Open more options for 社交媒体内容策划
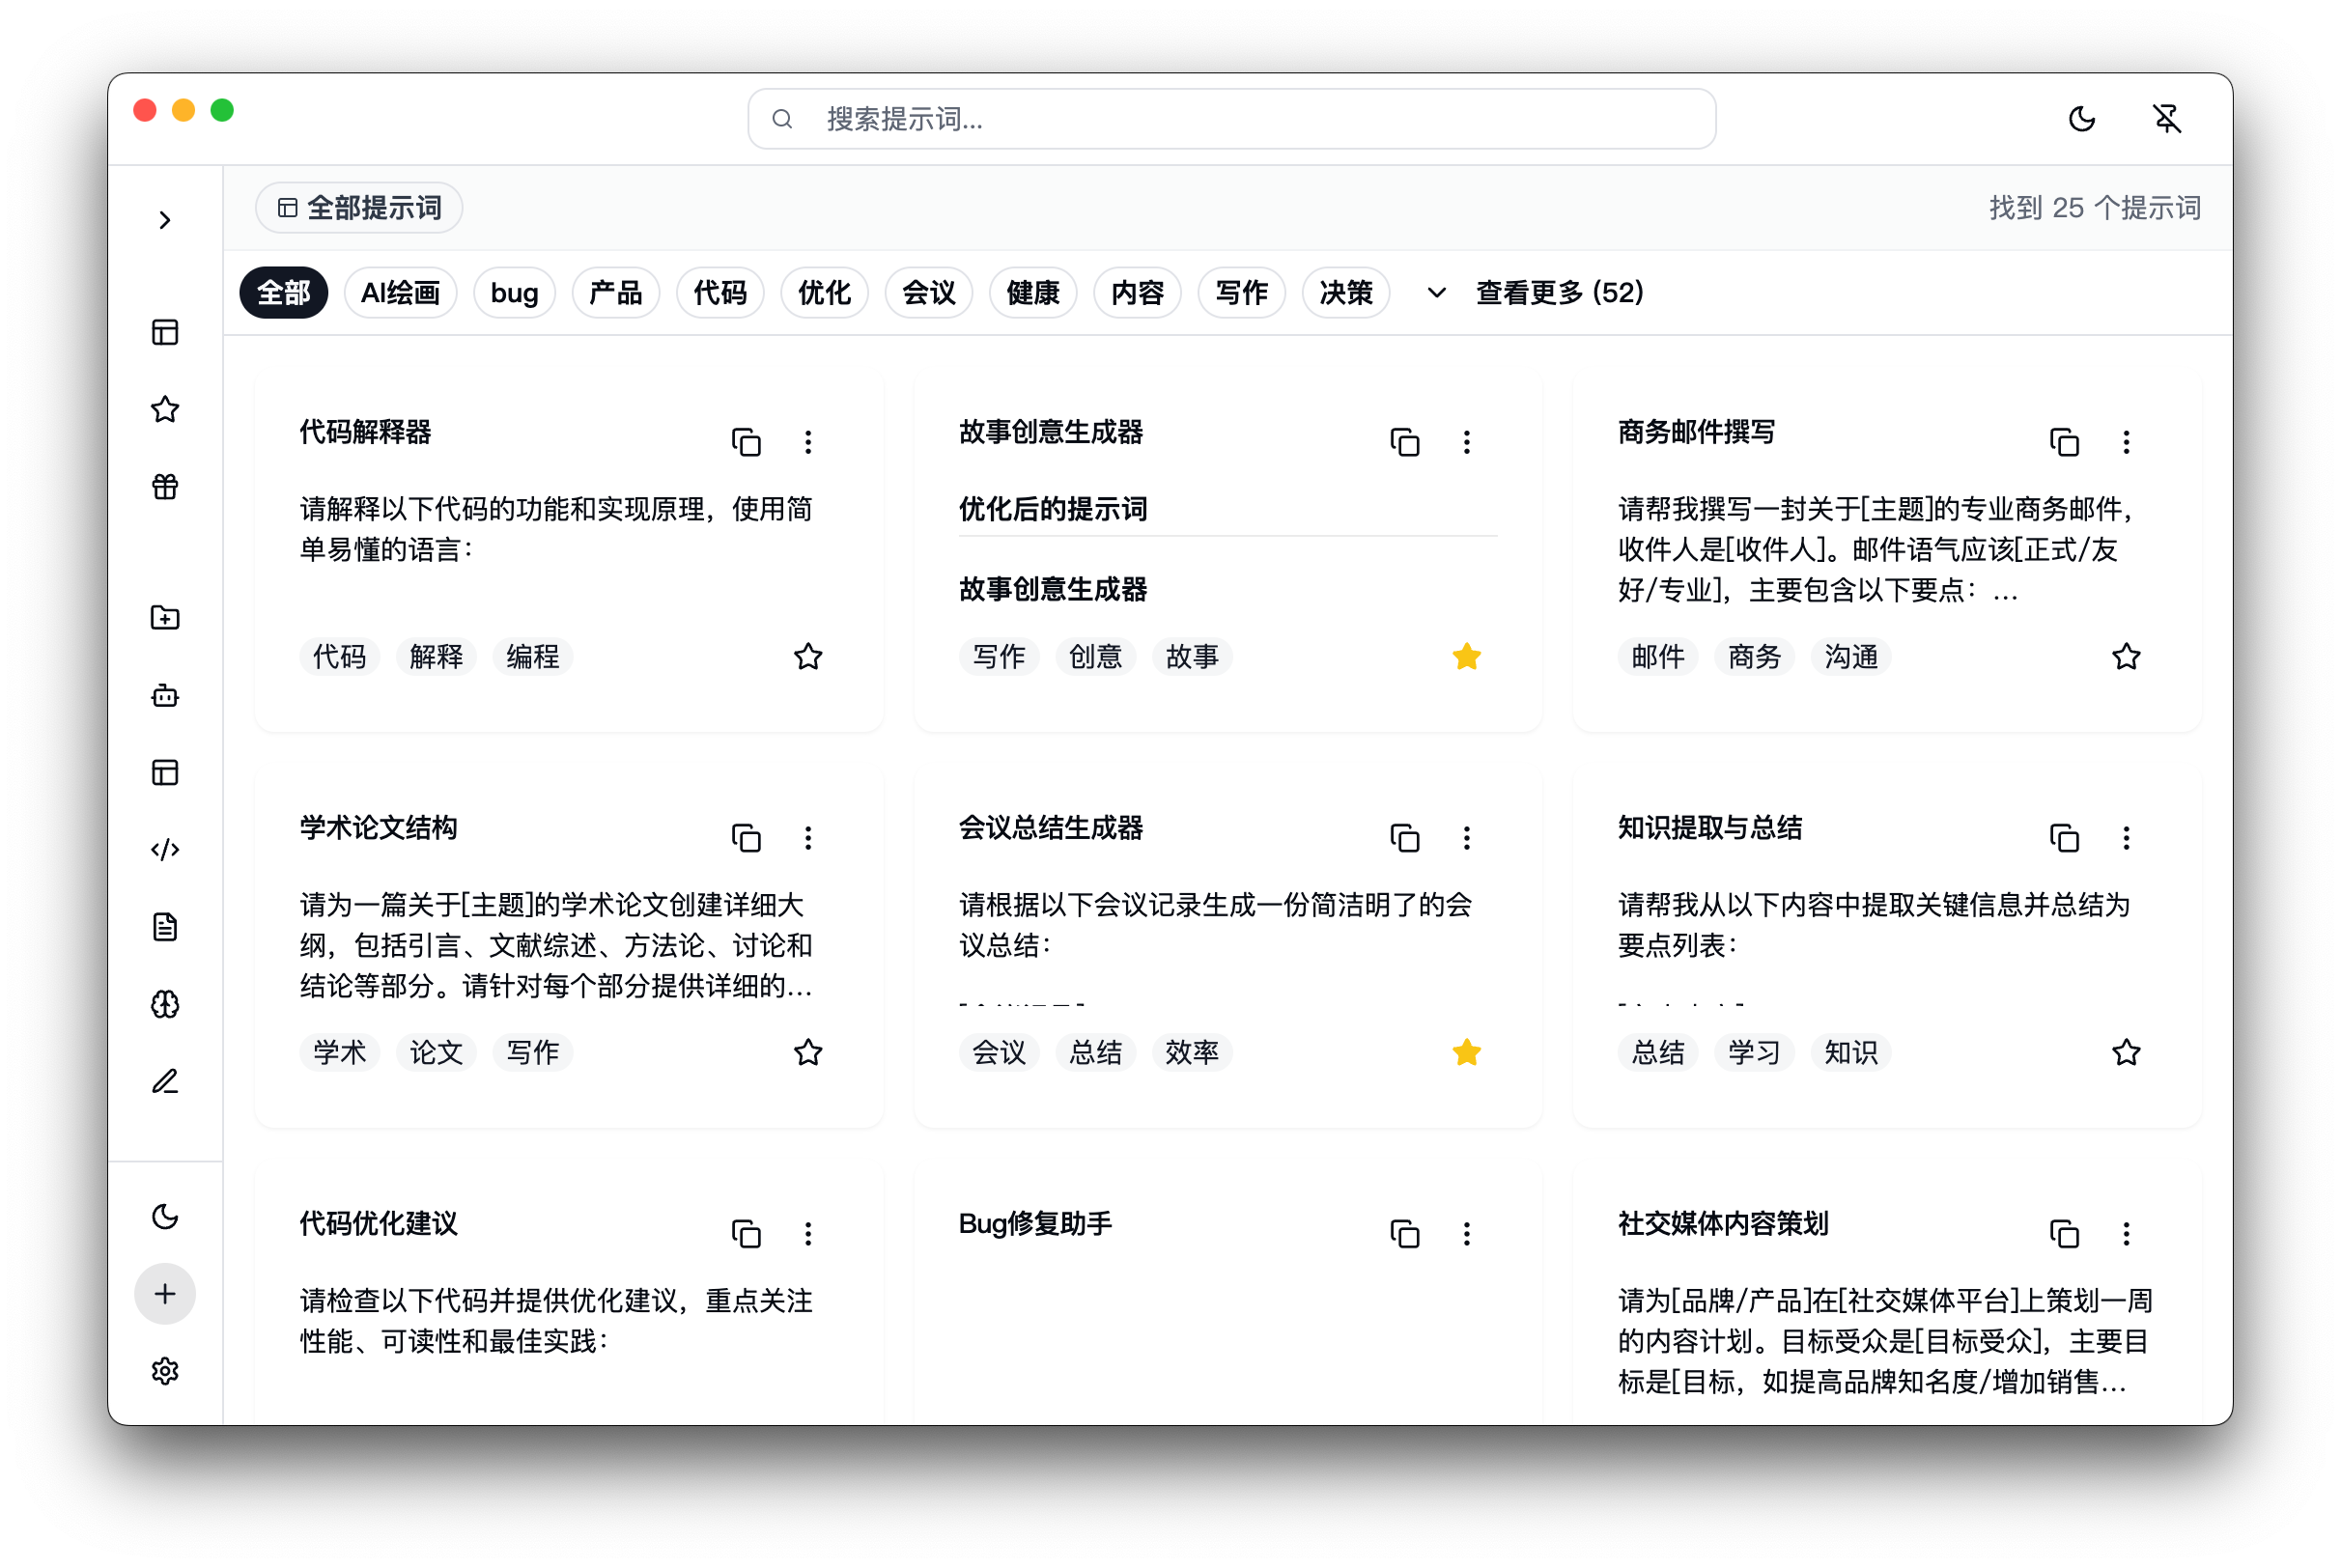The height and width of the screenshot is (1568, 2341). click(2127, 1234)
